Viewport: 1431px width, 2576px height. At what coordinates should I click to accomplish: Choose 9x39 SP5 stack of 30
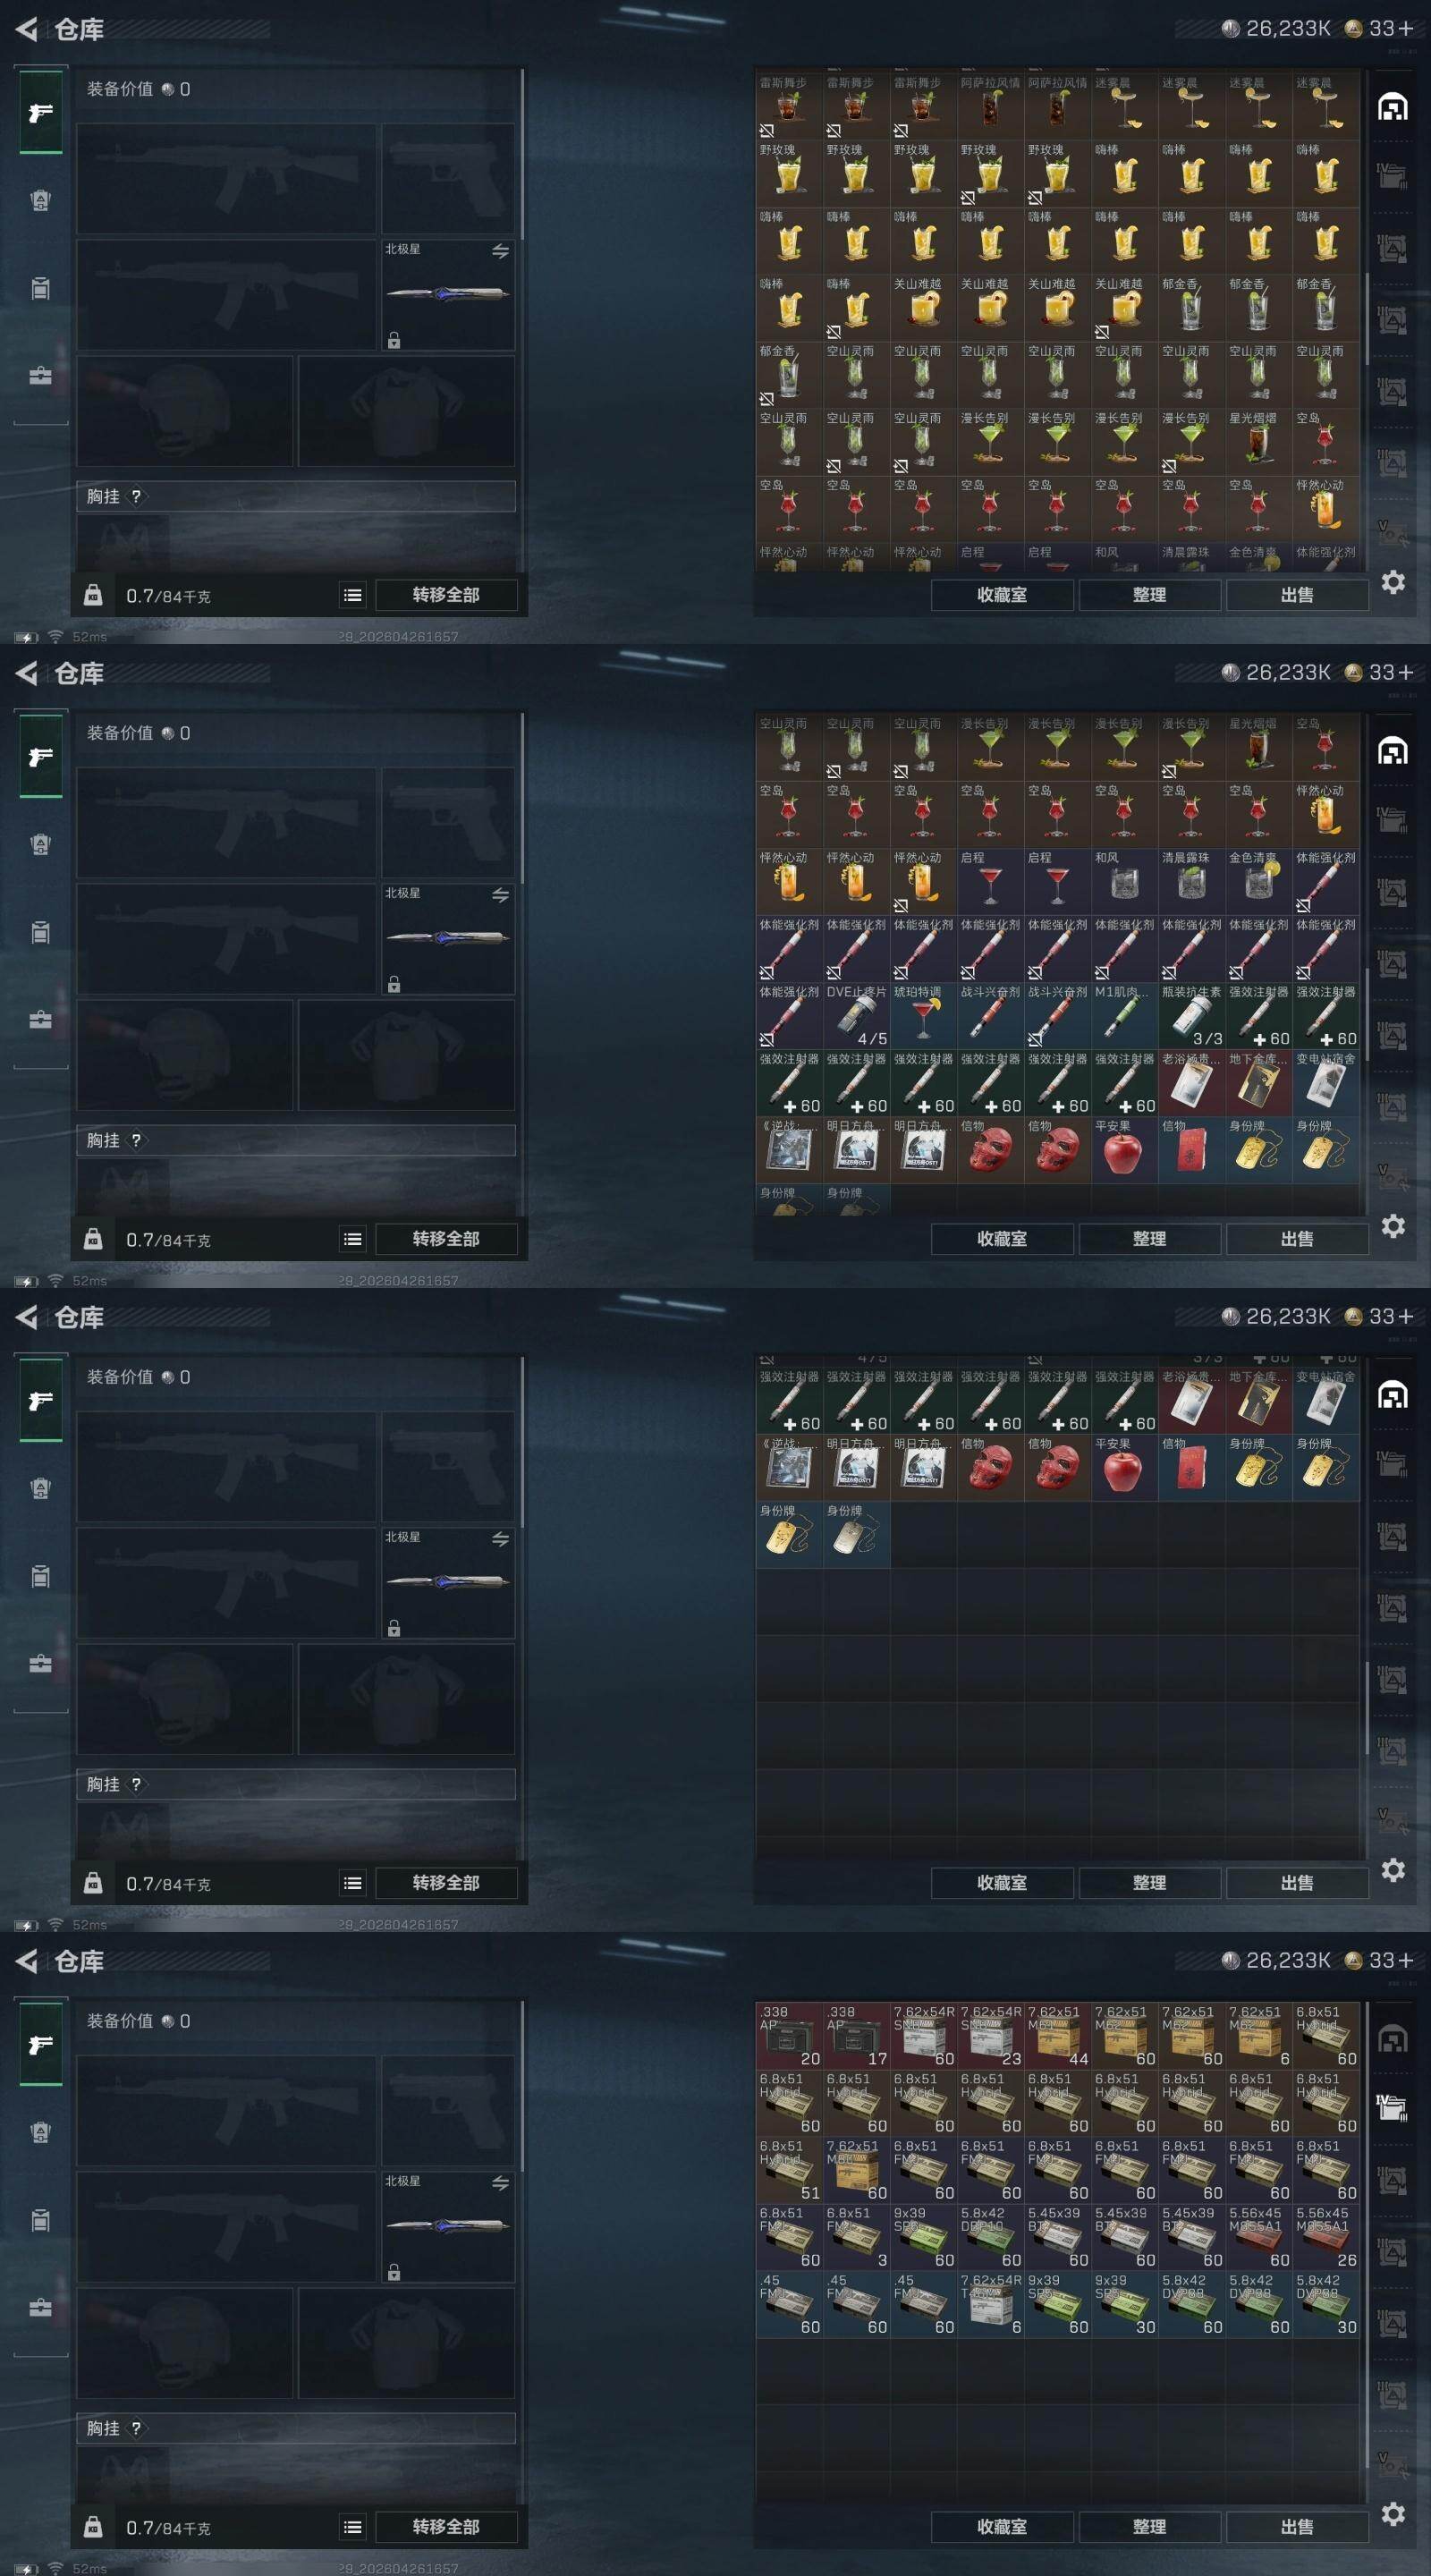pos(1124,2303)
